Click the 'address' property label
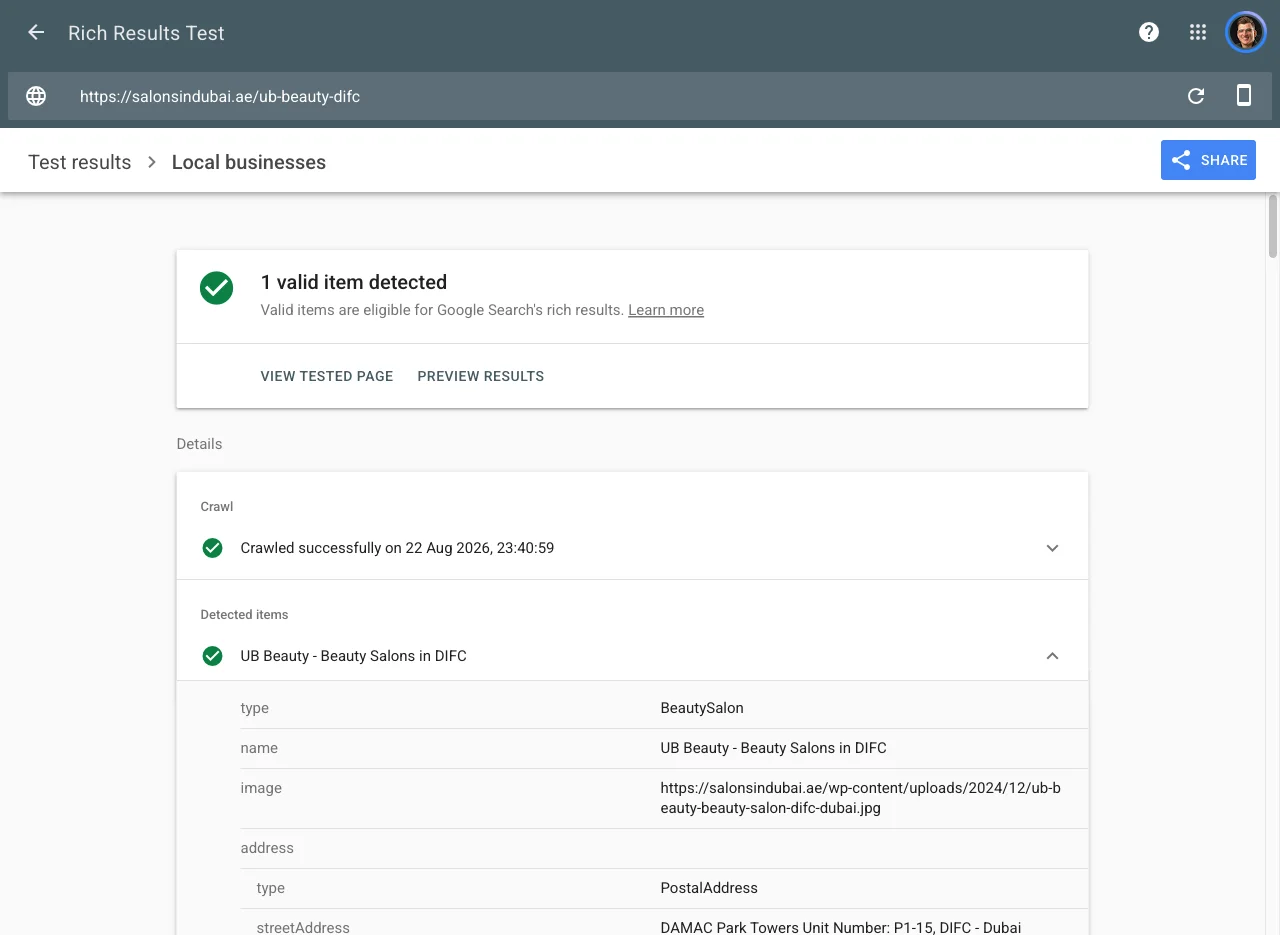 (x=267, y=848)
